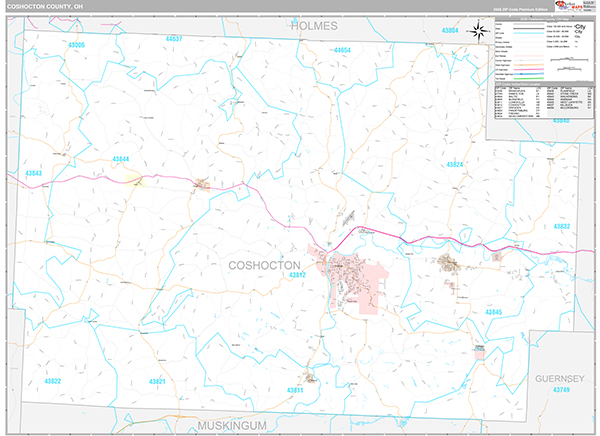The width and height of the screenshot is (600, 436).
Task: Click the yellow highlighted area near 43844
Action: 135,181
